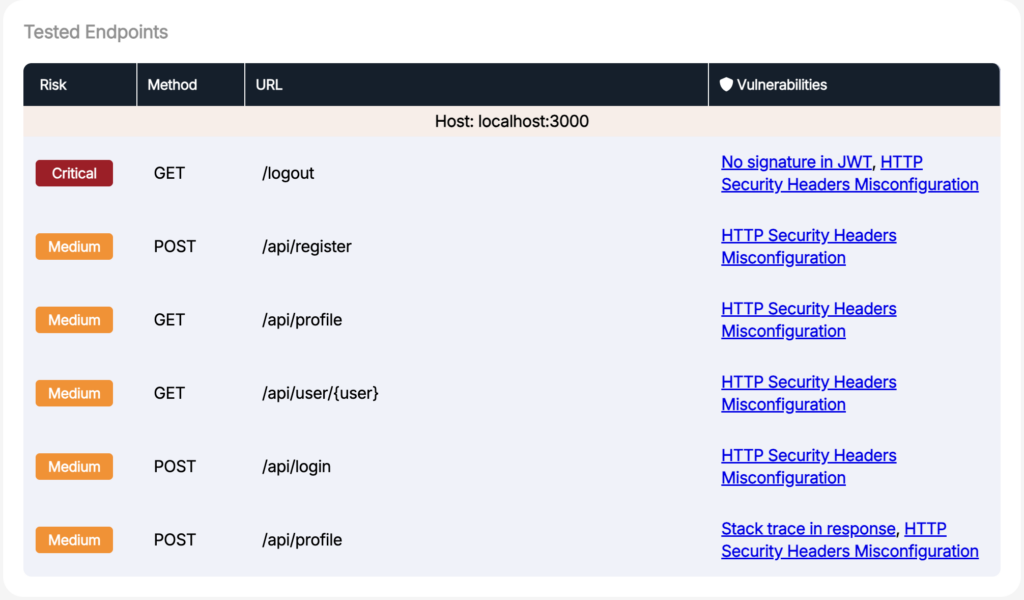
Task: Click the 'Host: localhost:3000' group row
Action: tap(511, 121)
